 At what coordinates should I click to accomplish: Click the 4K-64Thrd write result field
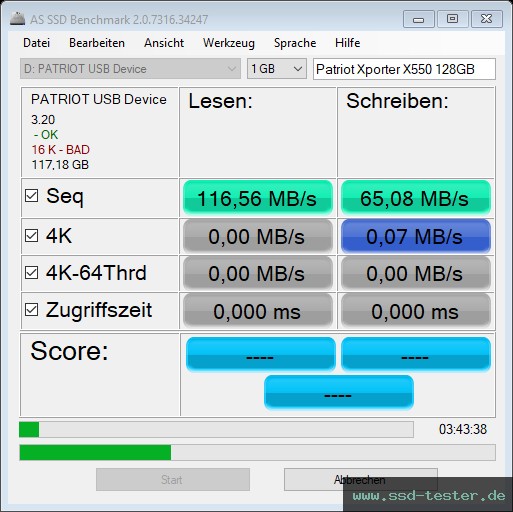click(416, 273)
